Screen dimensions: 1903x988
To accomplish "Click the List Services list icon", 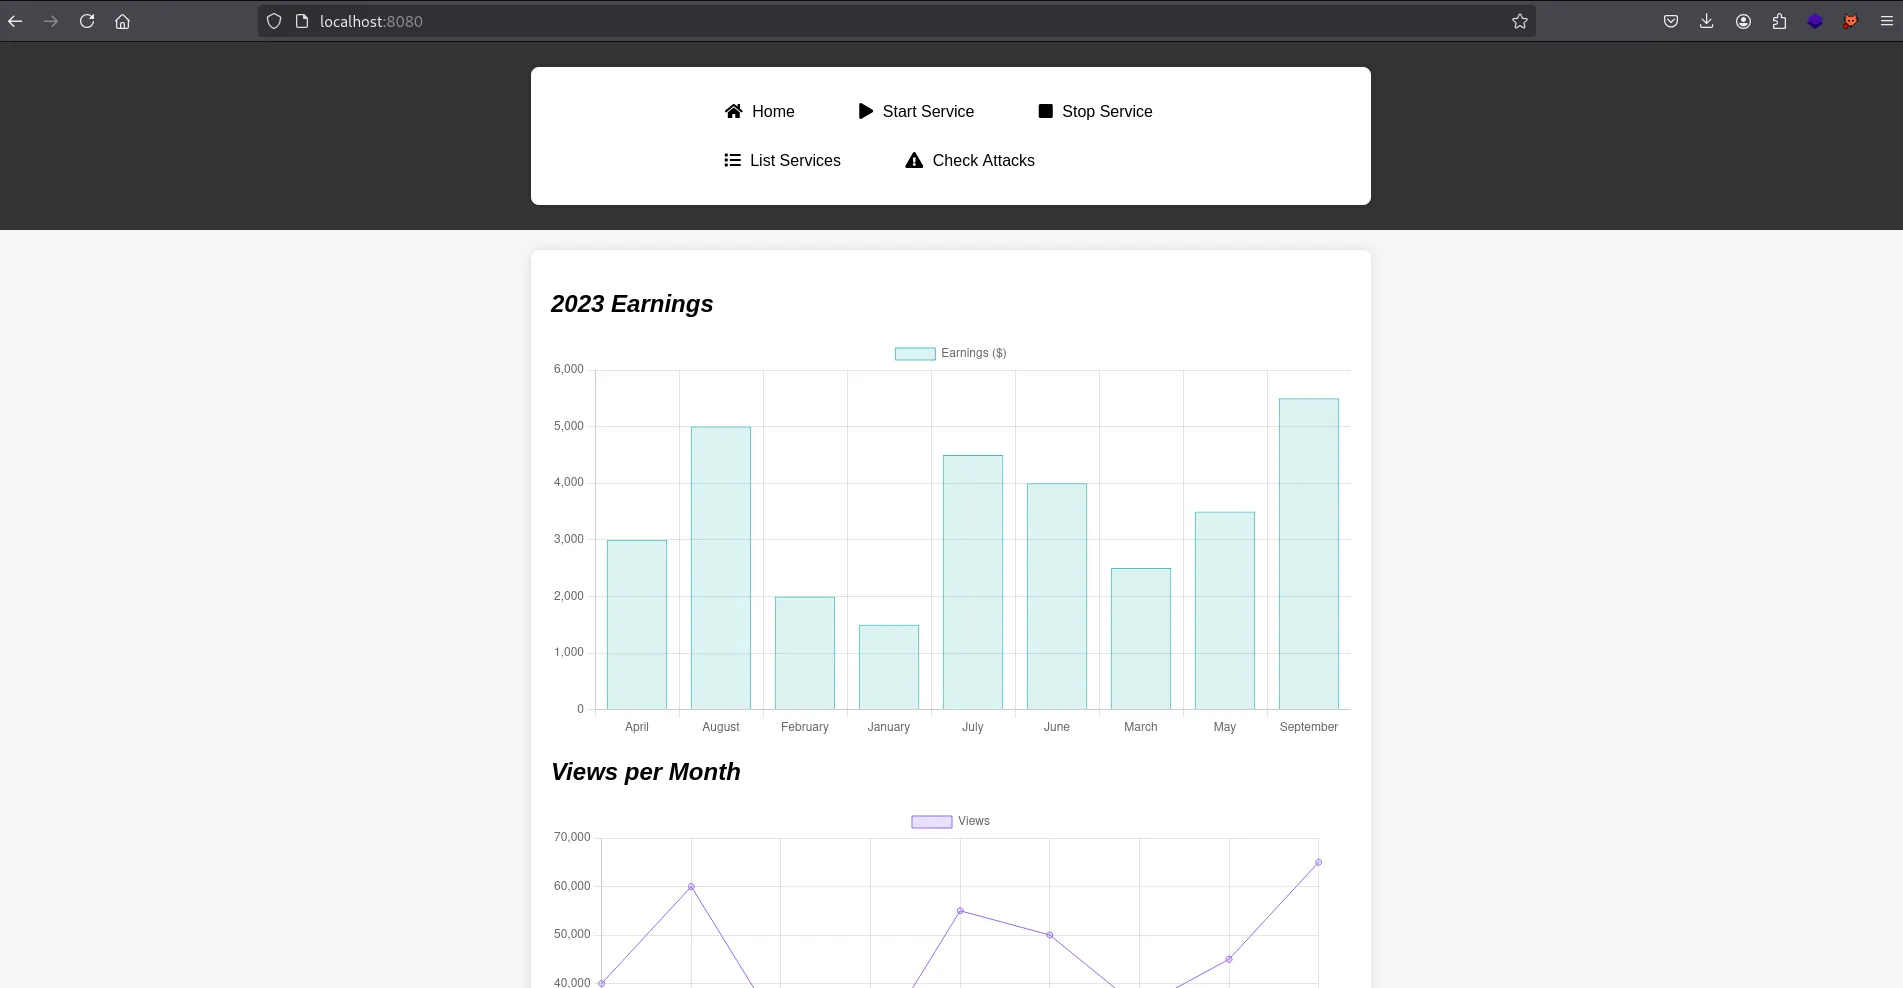I will pyautogui.click(x=732, y=160).
